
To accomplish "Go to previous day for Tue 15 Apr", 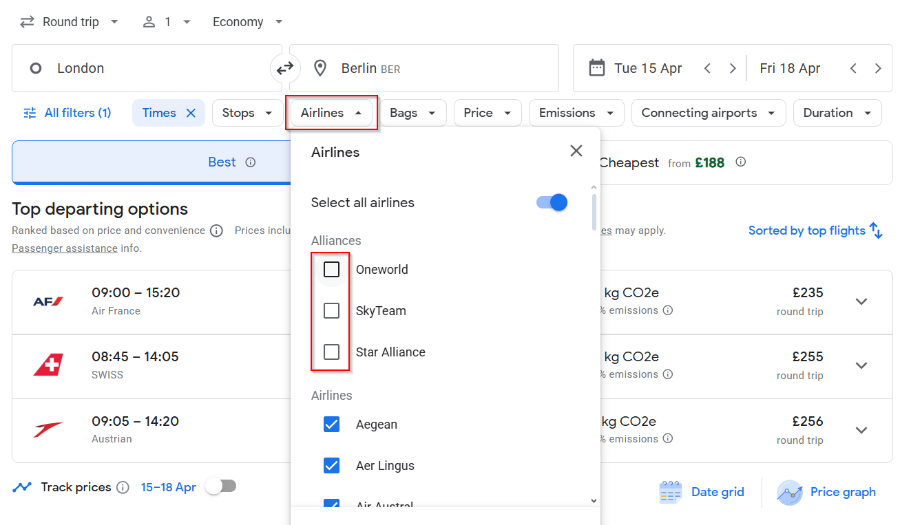I will point(707,68).
